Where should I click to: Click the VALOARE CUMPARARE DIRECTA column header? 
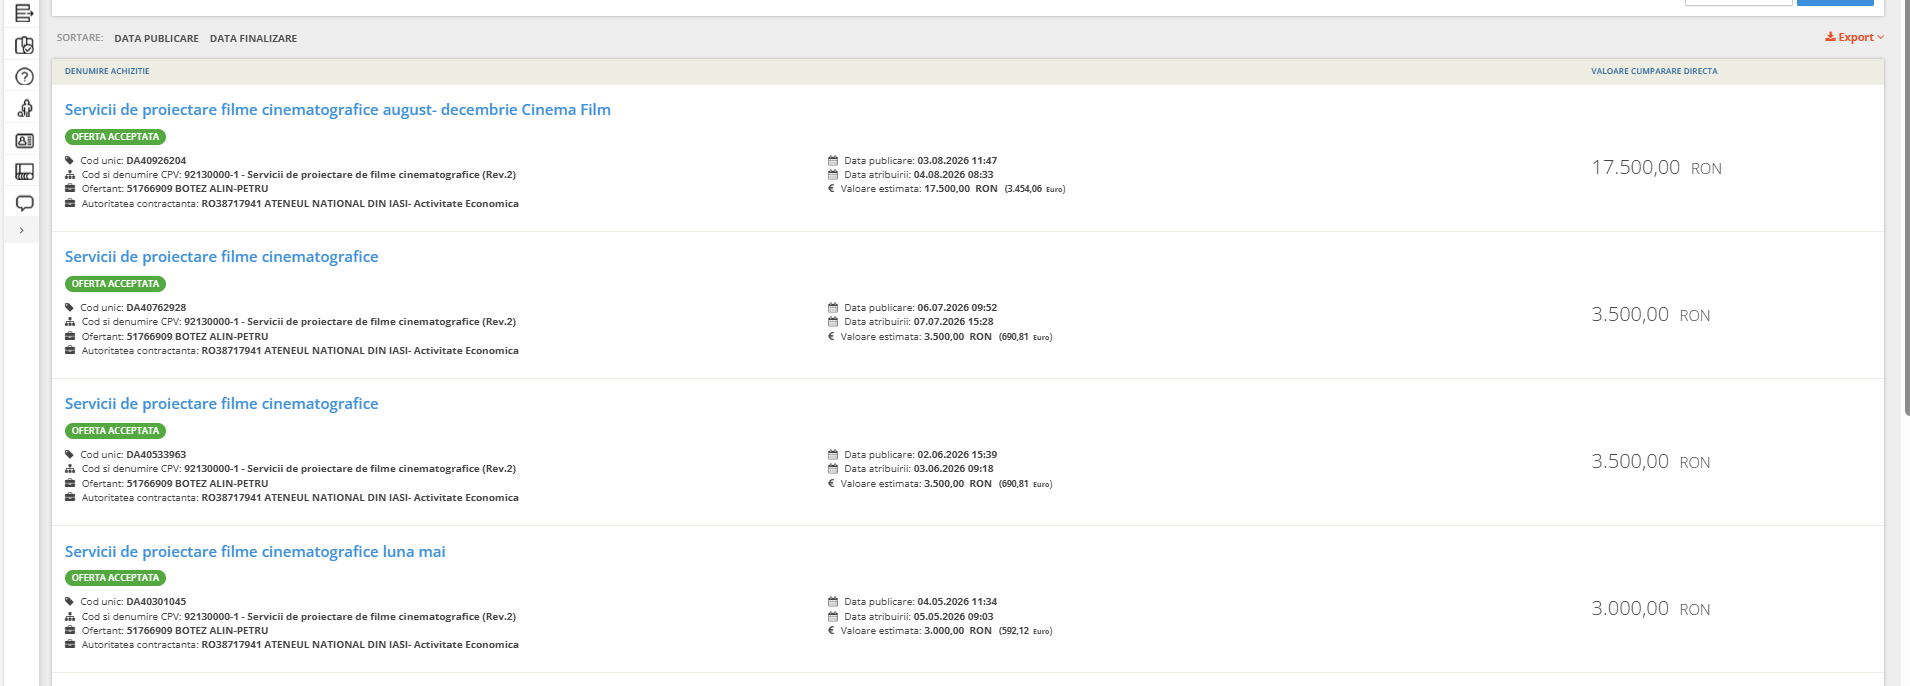pos(1654,71)
